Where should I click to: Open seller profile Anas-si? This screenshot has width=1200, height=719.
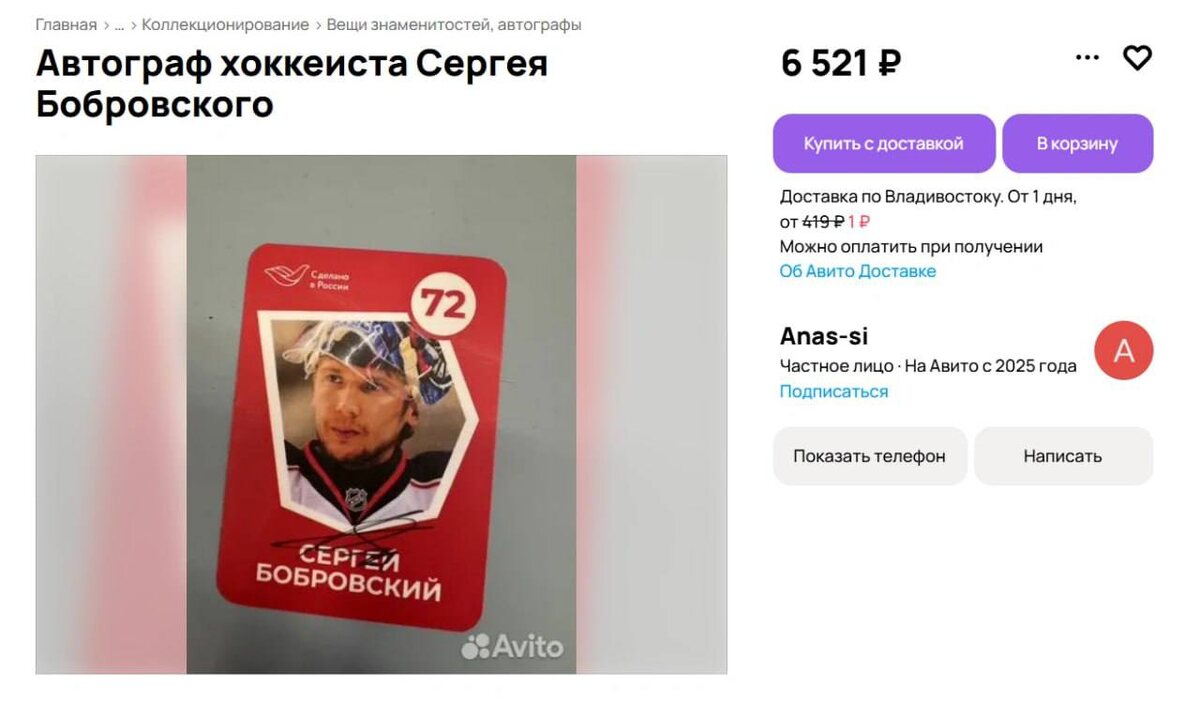pyautogui.click(x=824, y=336)
